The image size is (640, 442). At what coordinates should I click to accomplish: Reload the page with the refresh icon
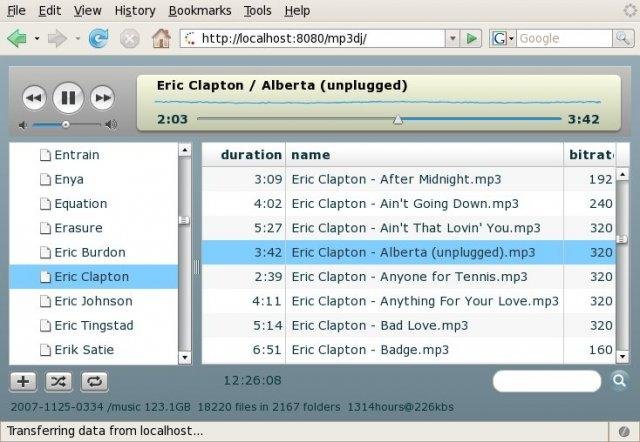coord(99,38)
